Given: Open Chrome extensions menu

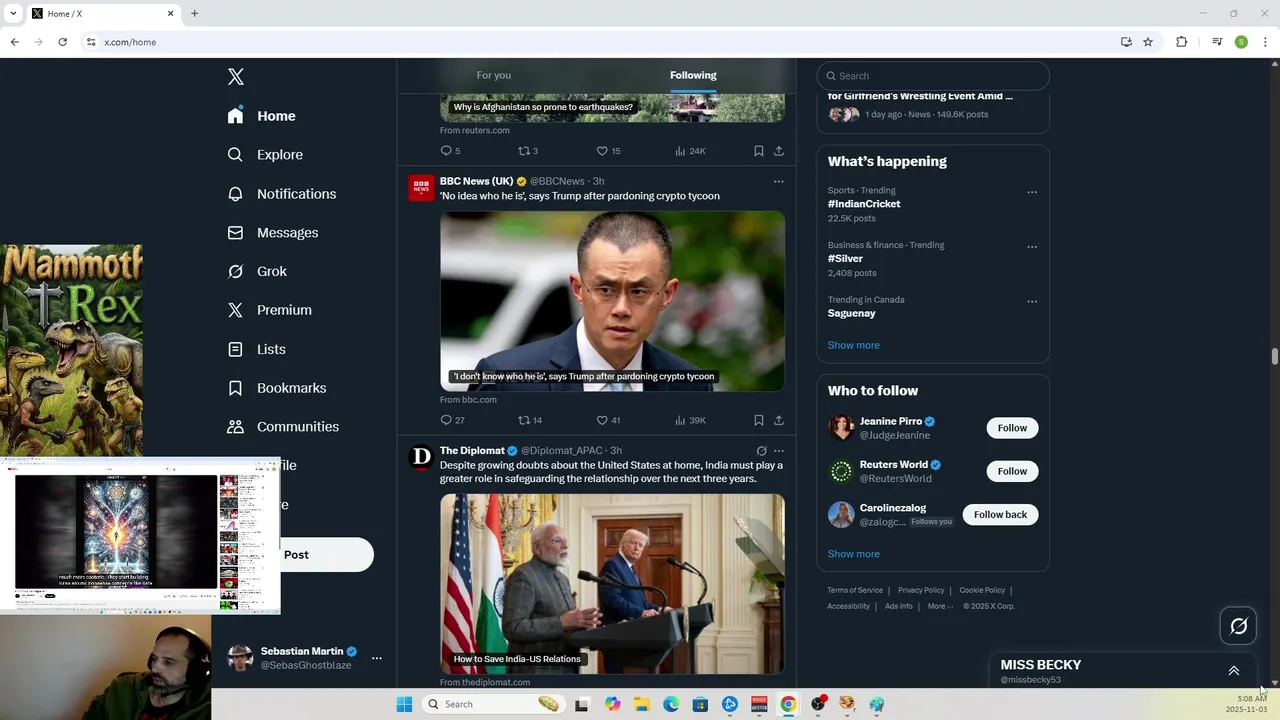Looking at the screenshot, I should 1181,42.
